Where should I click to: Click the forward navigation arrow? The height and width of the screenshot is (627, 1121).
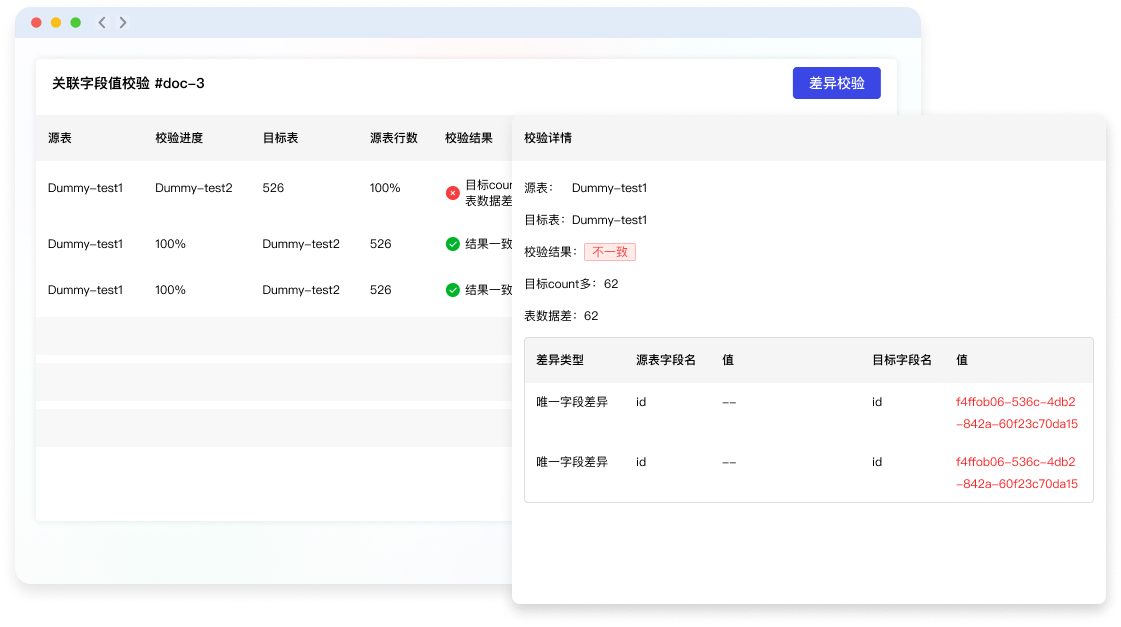coord(122,21)
